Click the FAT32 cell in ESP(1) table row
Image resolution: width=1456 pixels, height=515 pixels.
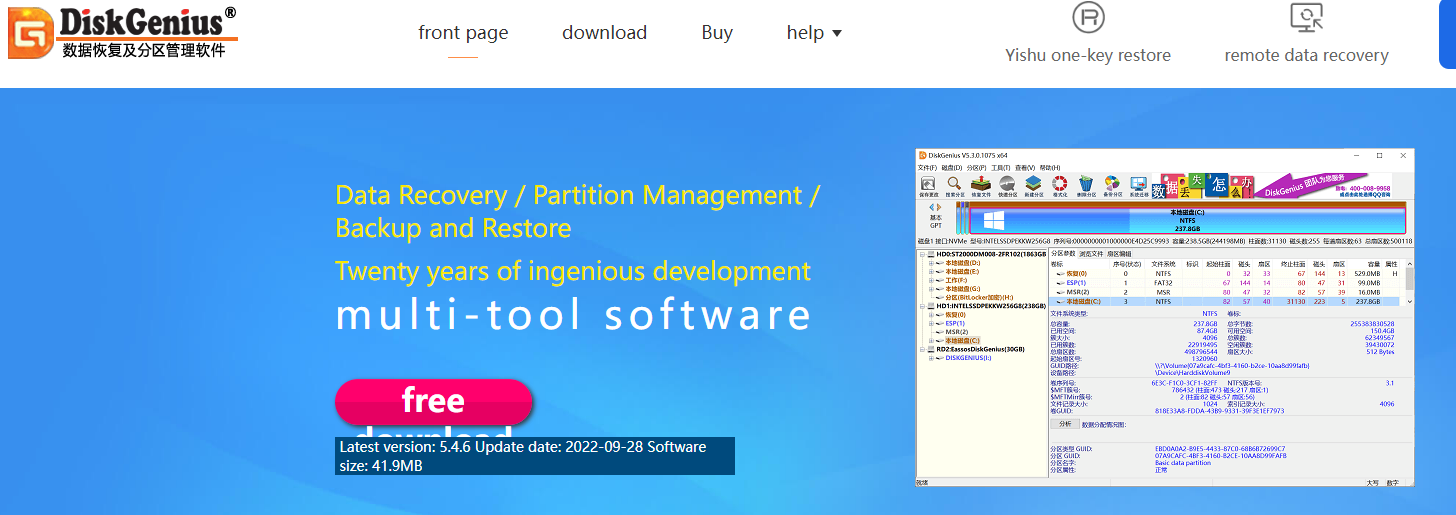pyautogui.click(x=1162, y=282)
